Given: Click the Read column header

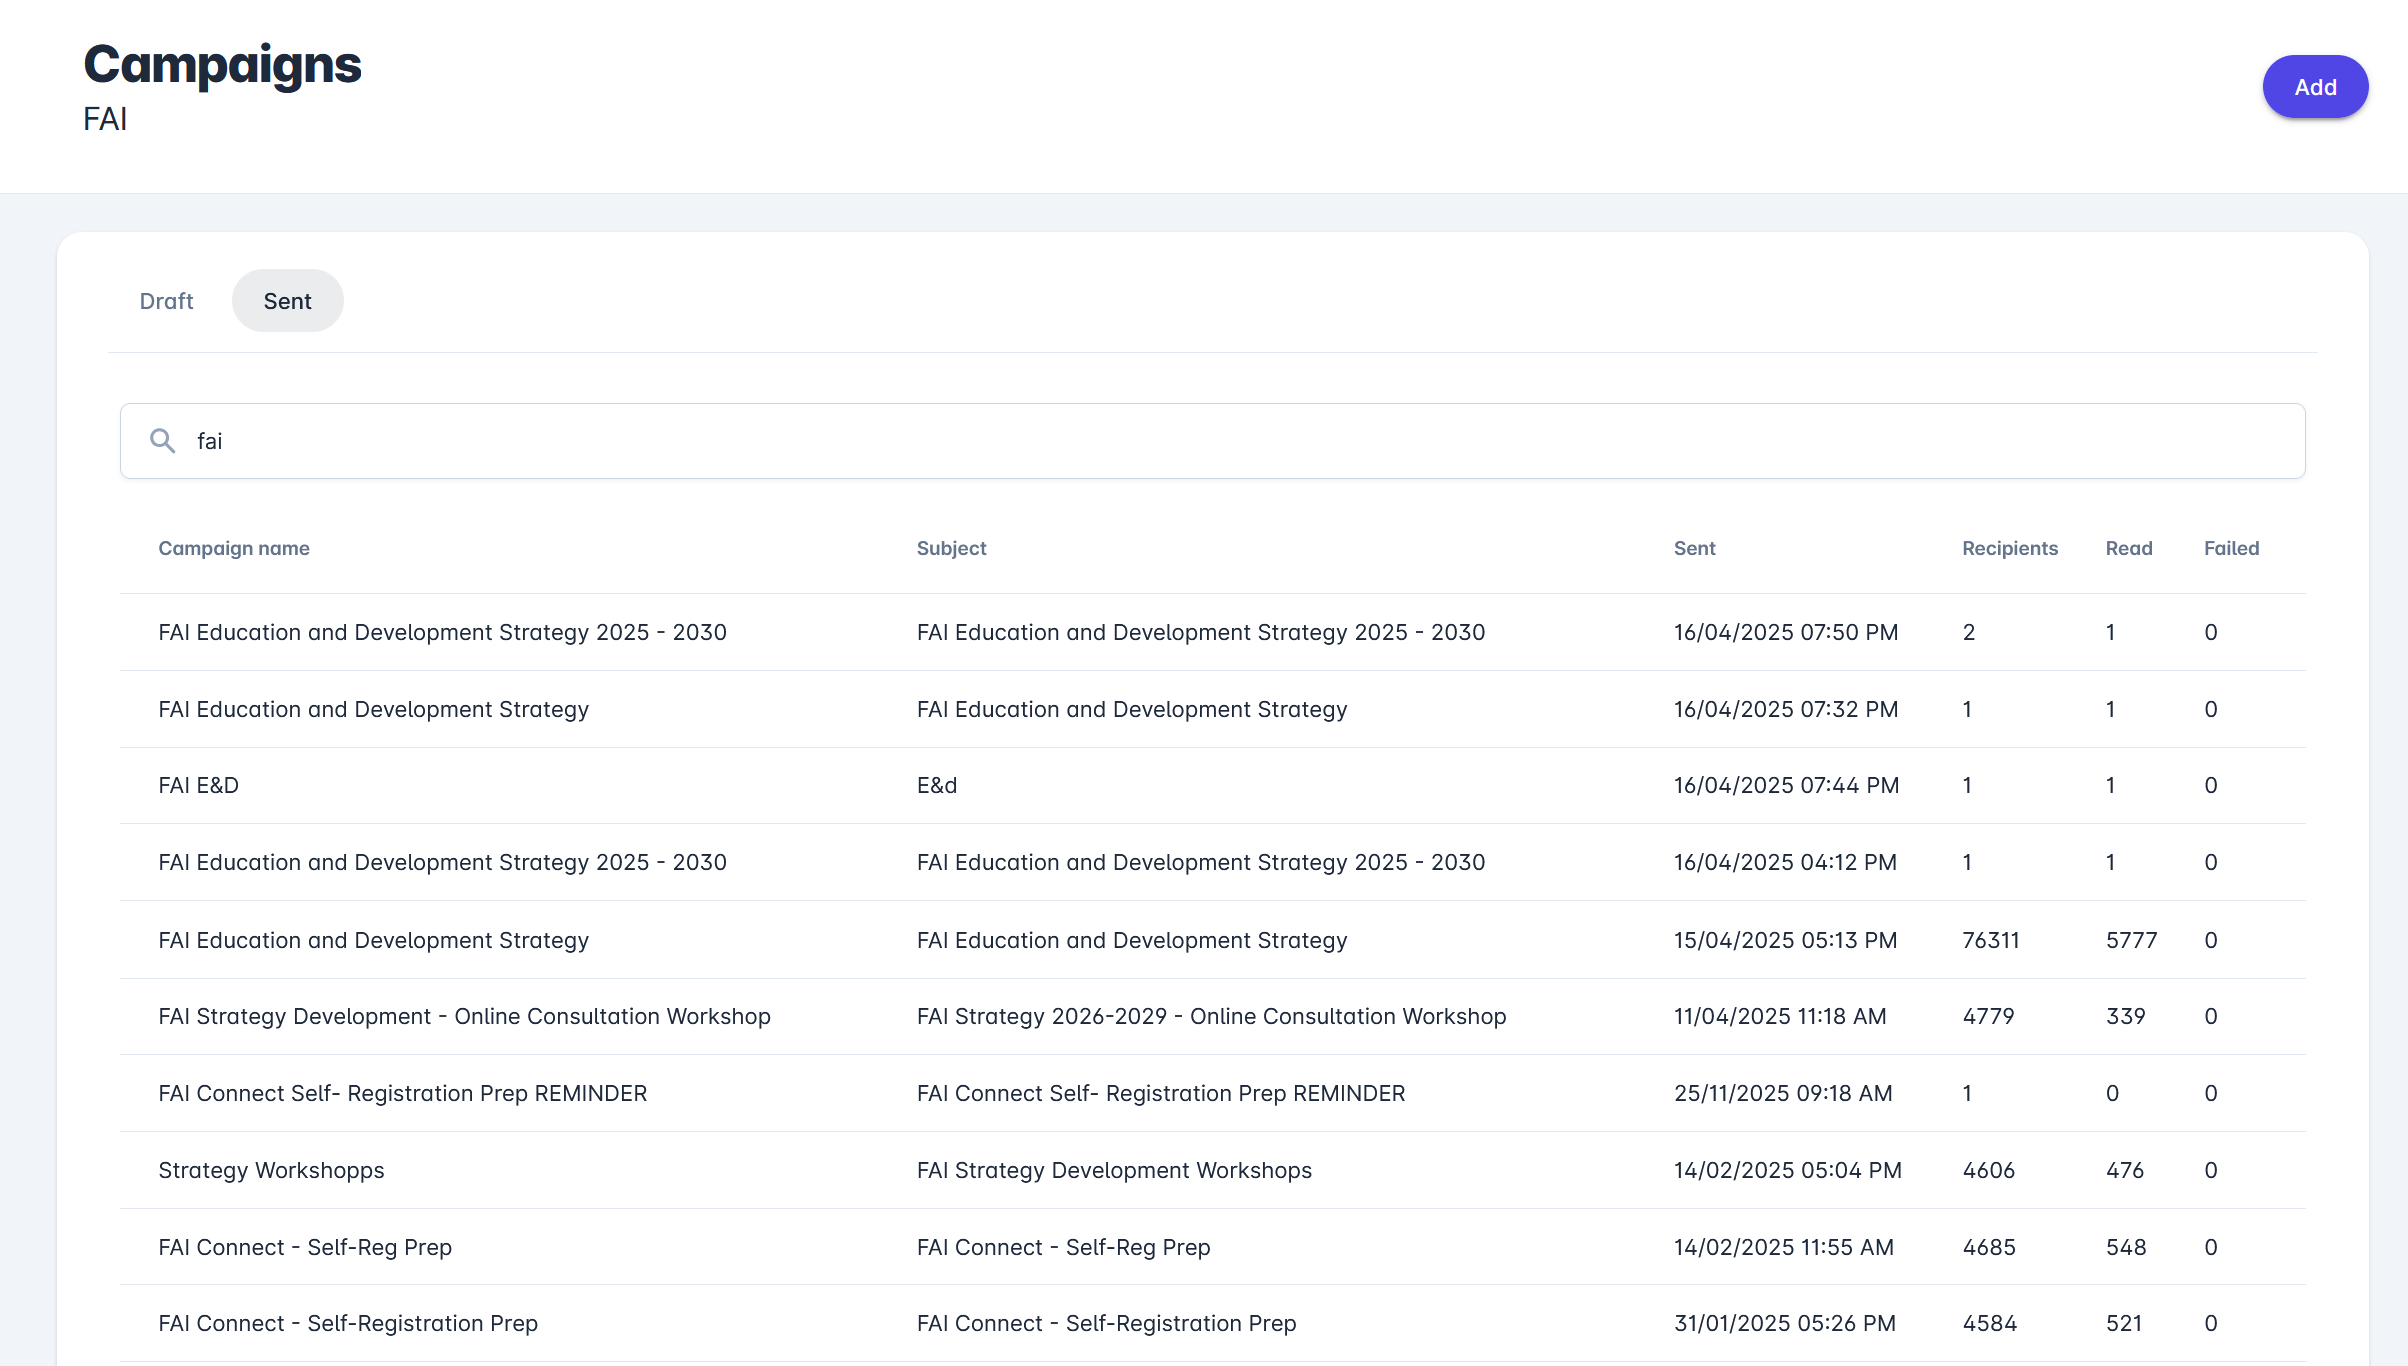Looking at the screenshot, I should 2128,548.
